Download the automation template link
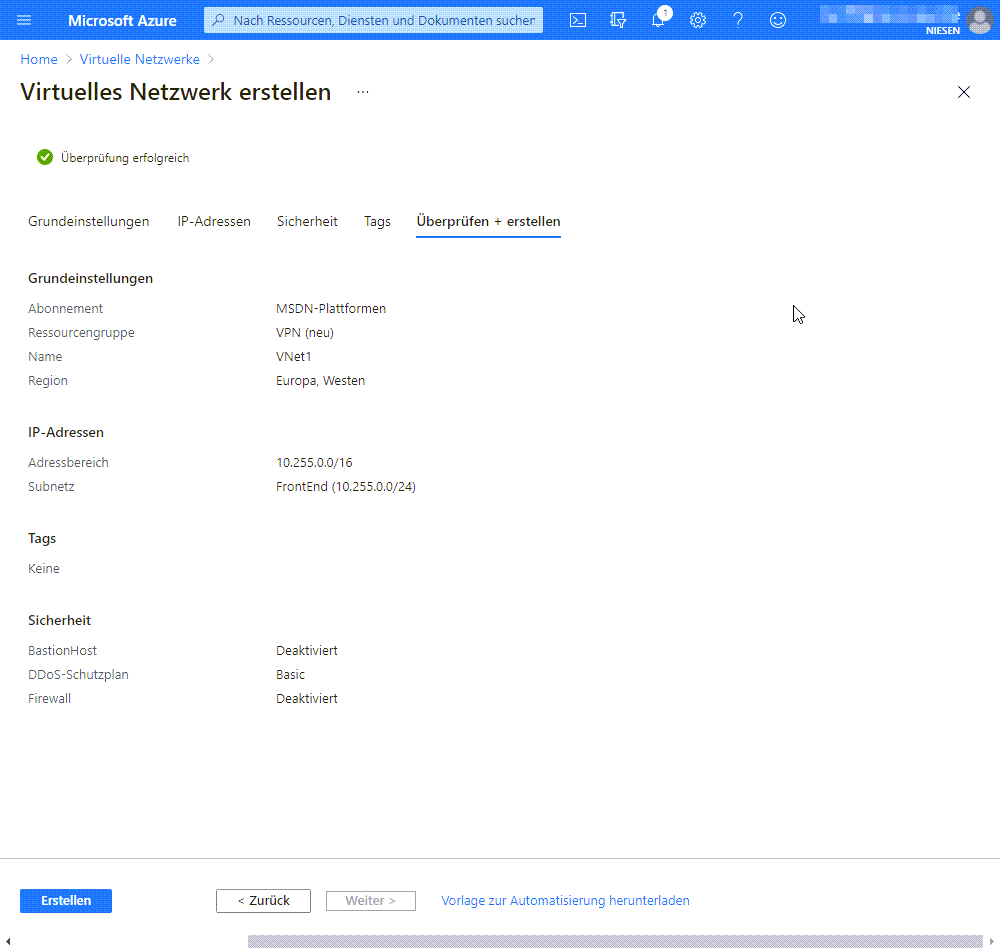The height and width of the screenshot is (950, 1000). pyautogui.click(x=565, y=900)
